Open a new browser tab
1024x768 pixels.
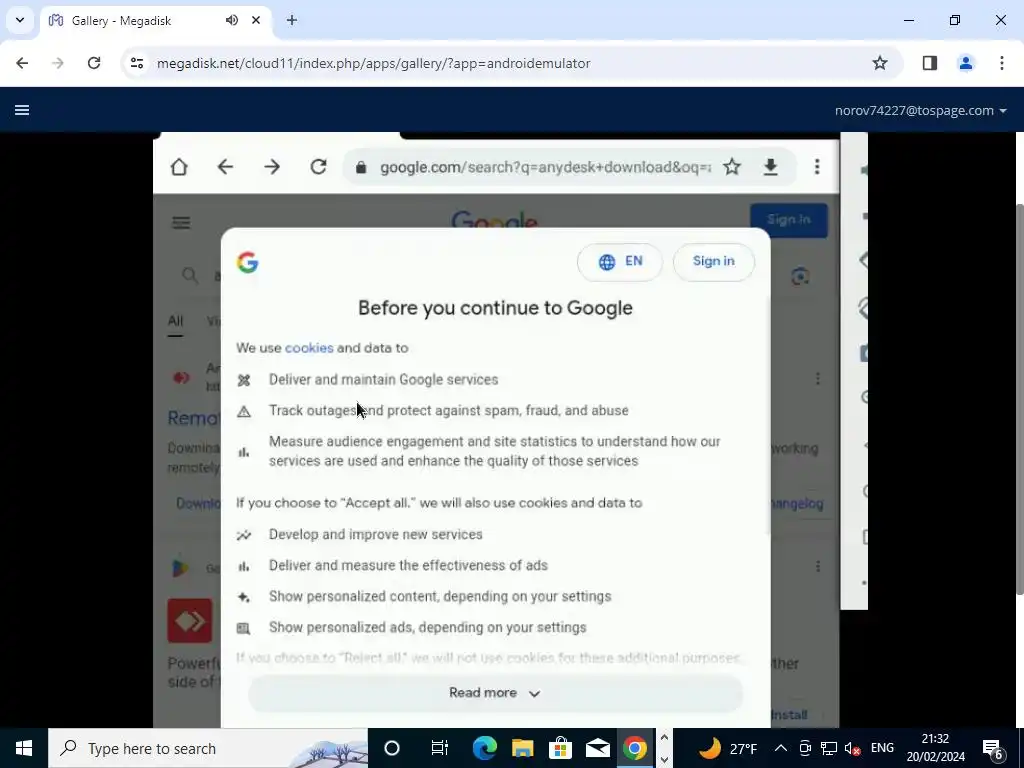[292, 20]
